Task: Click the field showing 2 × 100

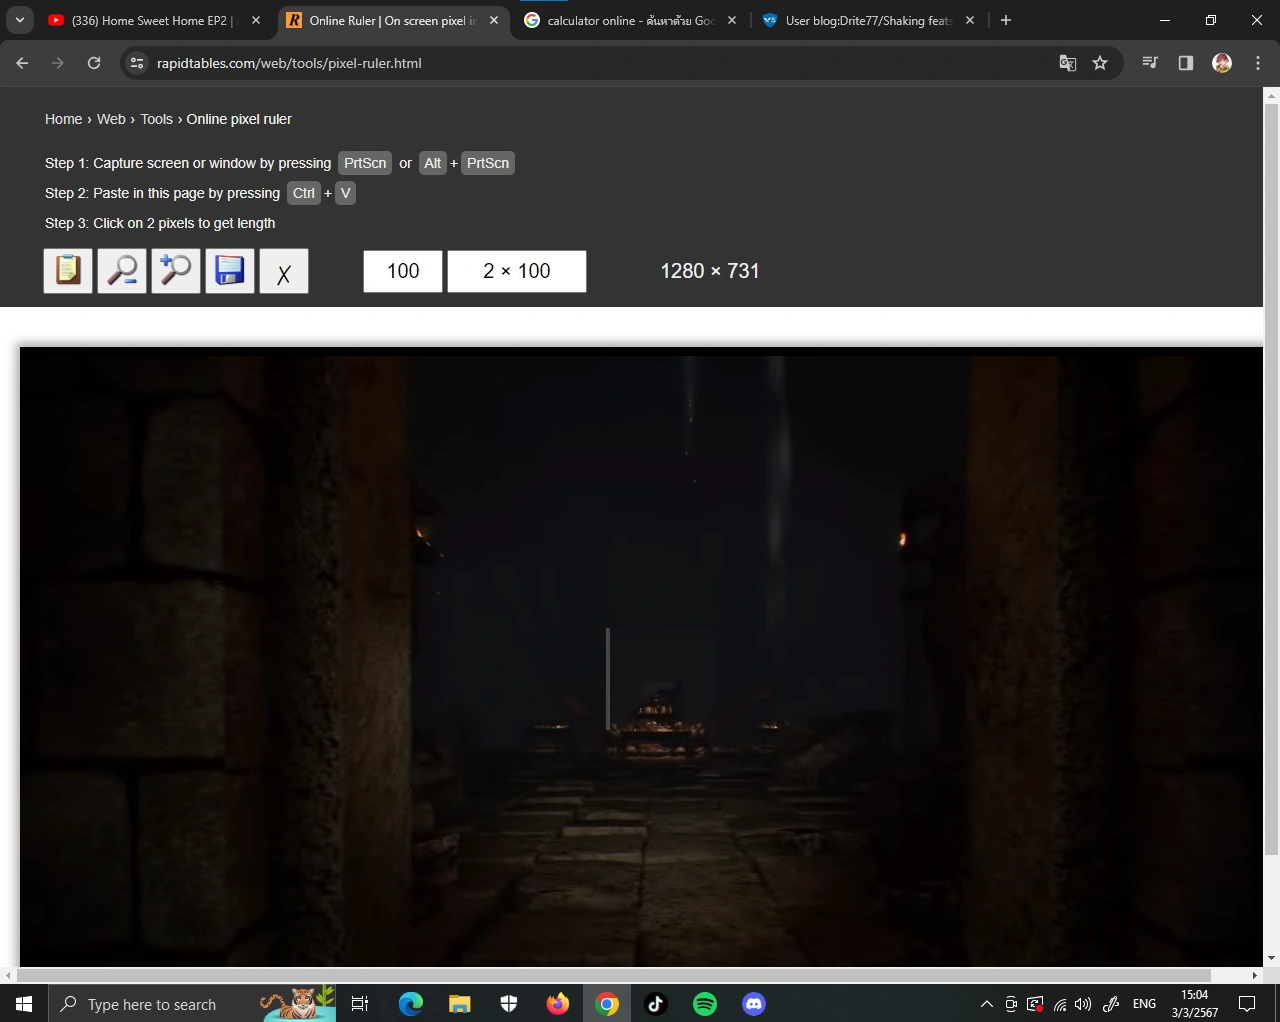Action: 517,271
